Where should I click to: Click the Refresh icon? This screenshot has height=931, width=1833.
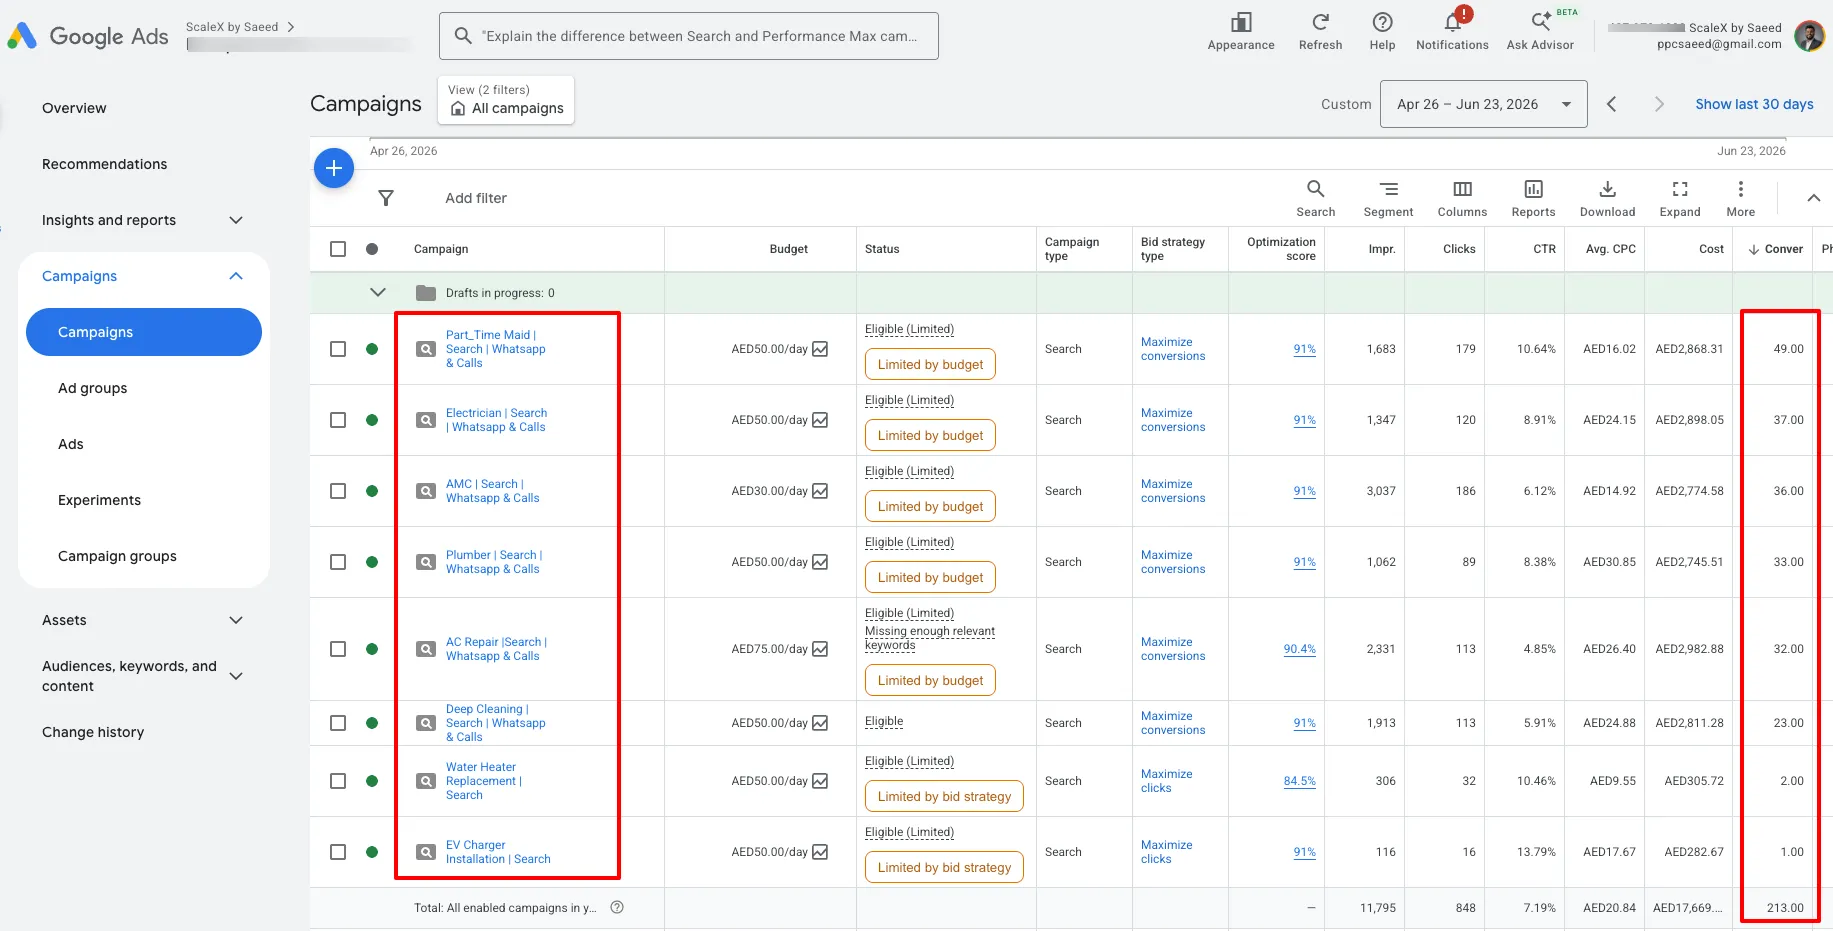point(1320,22)
